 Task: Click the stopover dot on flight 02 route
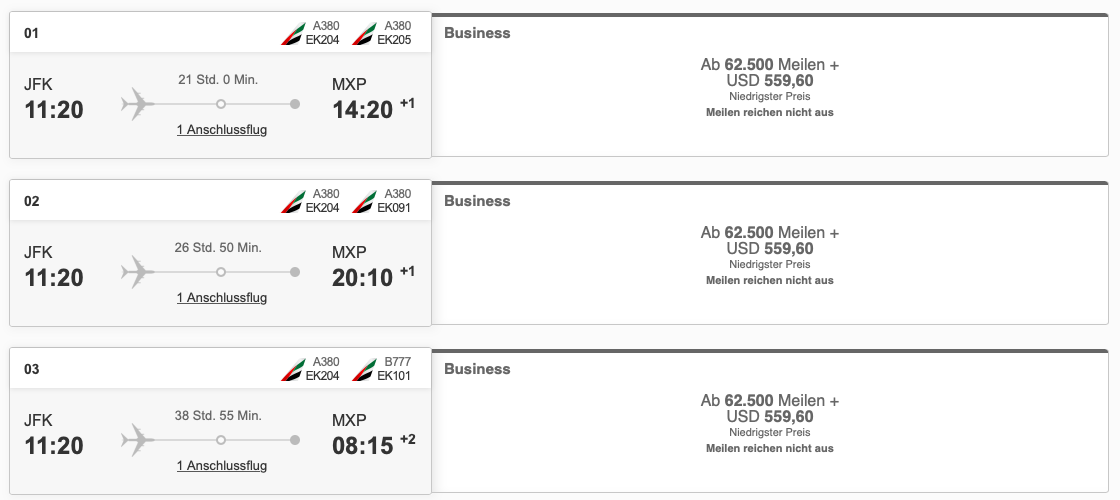point(221,272)
